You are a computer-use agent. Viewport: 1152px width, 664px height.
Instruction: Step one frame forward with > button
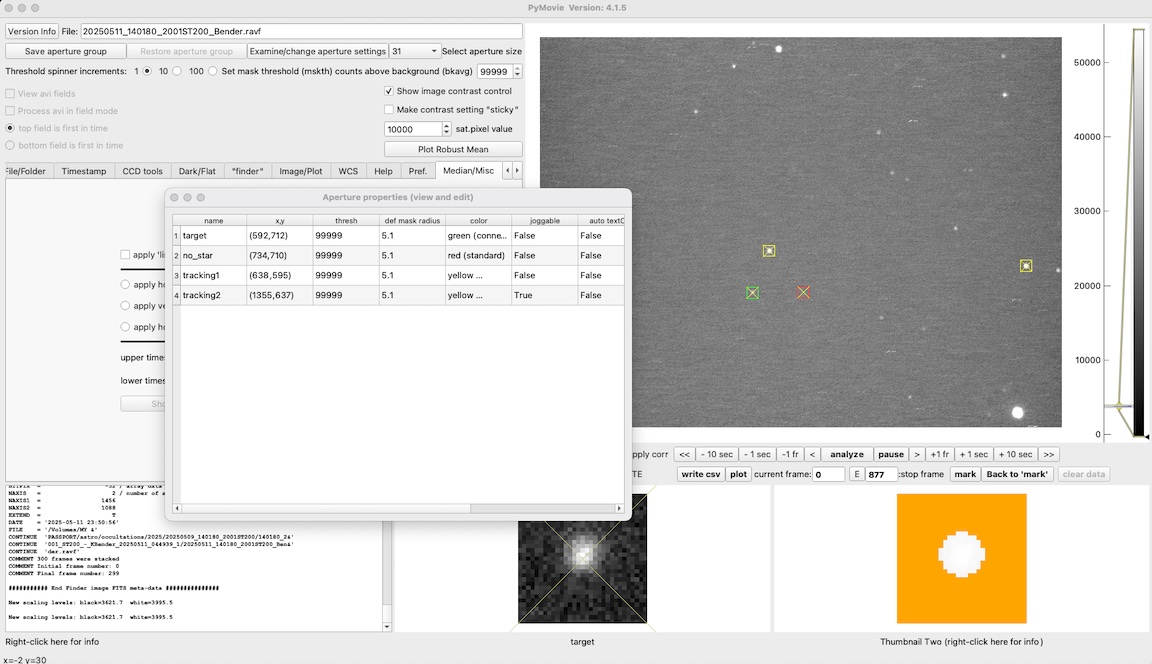(x=917, y=454)
